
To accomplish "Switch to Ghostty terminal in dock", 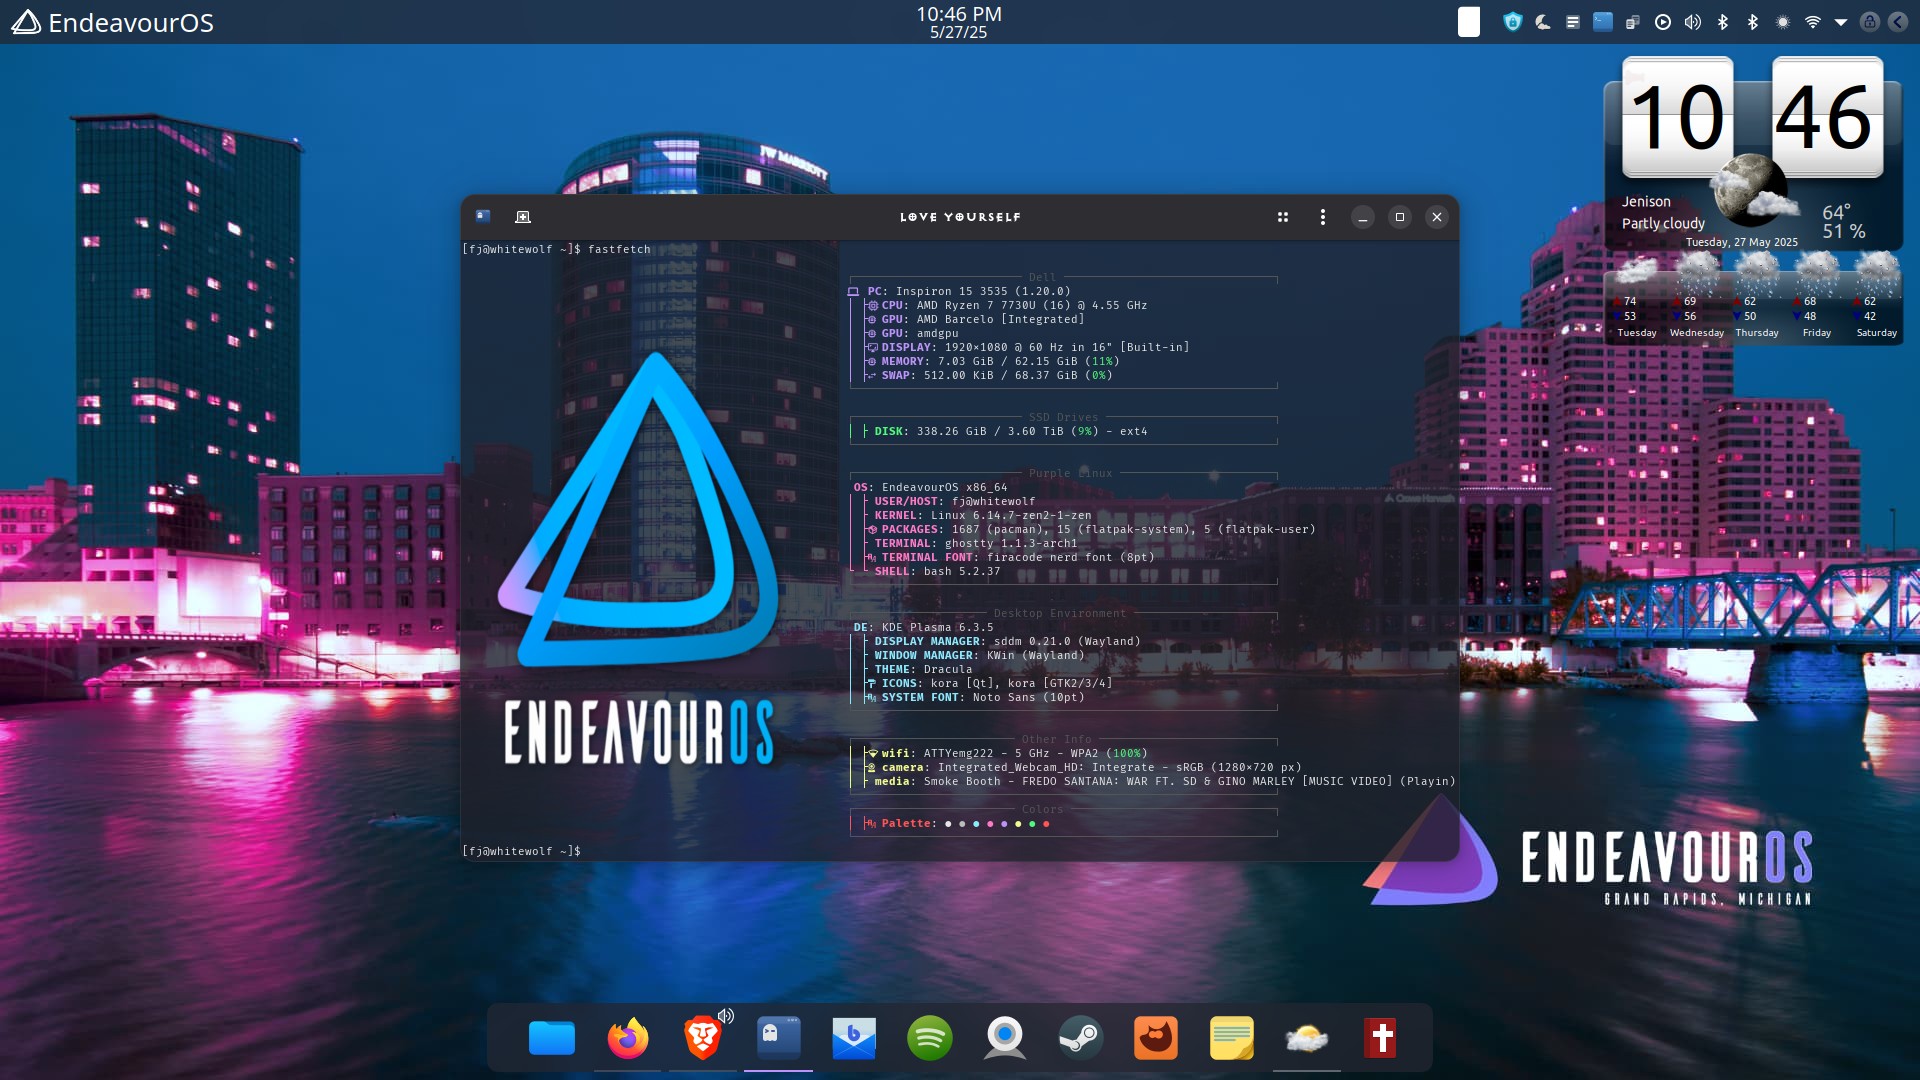I will tap(778, 1038).
